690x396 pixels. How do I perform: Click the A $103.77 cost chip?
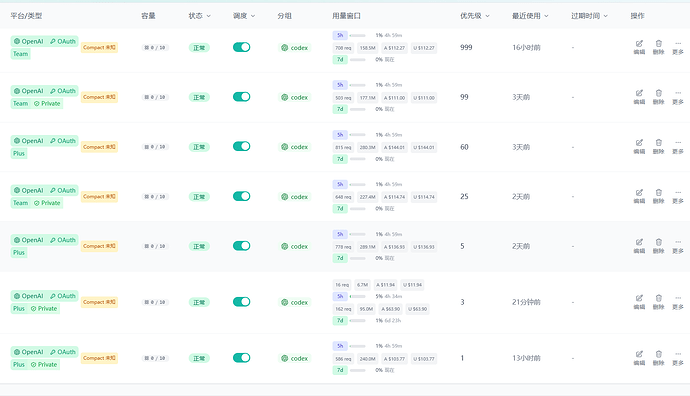[394, 359]
